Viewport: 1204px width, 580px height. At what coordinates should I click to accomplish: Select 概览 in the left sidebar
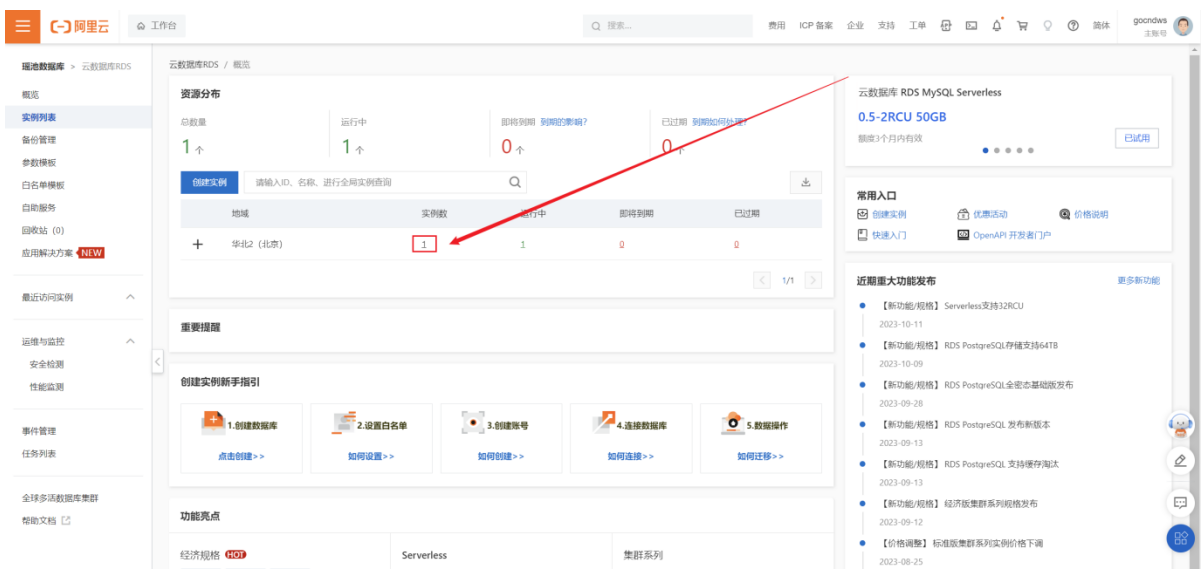point(31,95)
